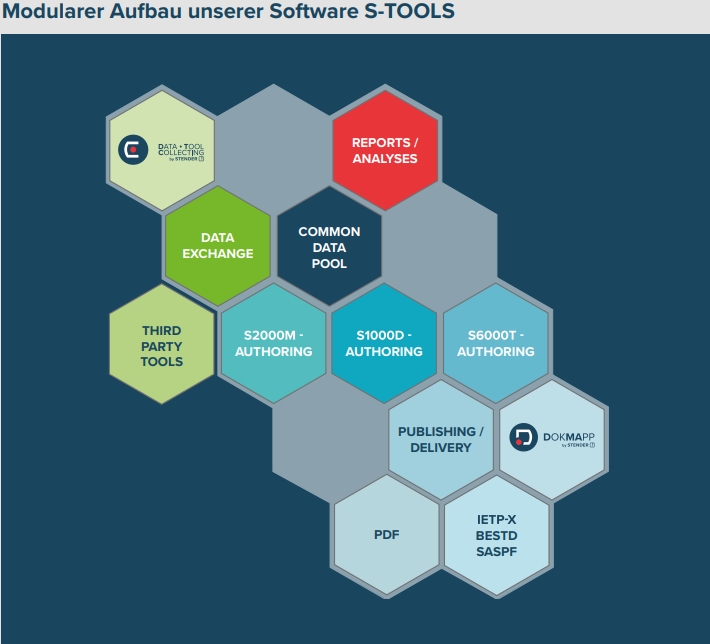Viewport: 710px width, 644px height.
Task: Select the green Data Exchange hexagon
Action: (217, 246)
